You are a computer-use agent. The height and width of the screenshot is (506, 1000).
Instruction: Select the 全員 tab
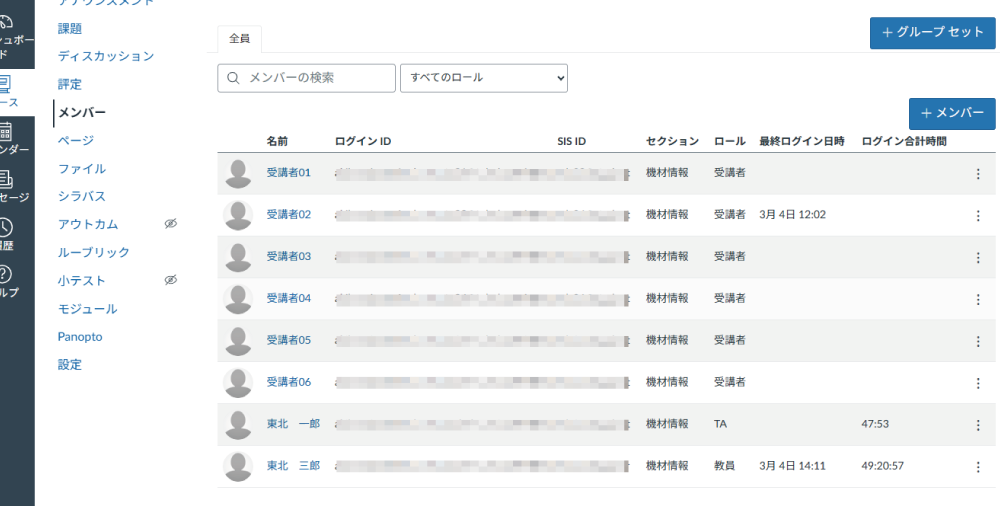coord(239,38)
